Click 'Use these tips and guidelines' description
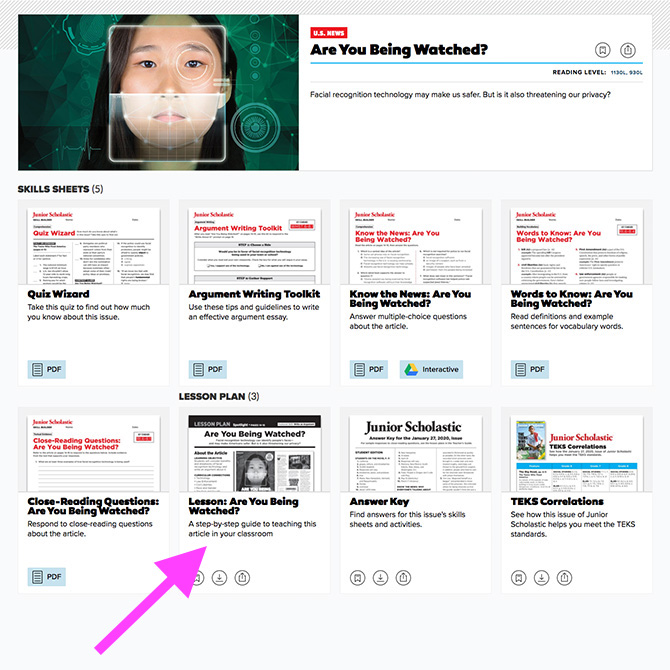670x670 pixels. [254, 312]
